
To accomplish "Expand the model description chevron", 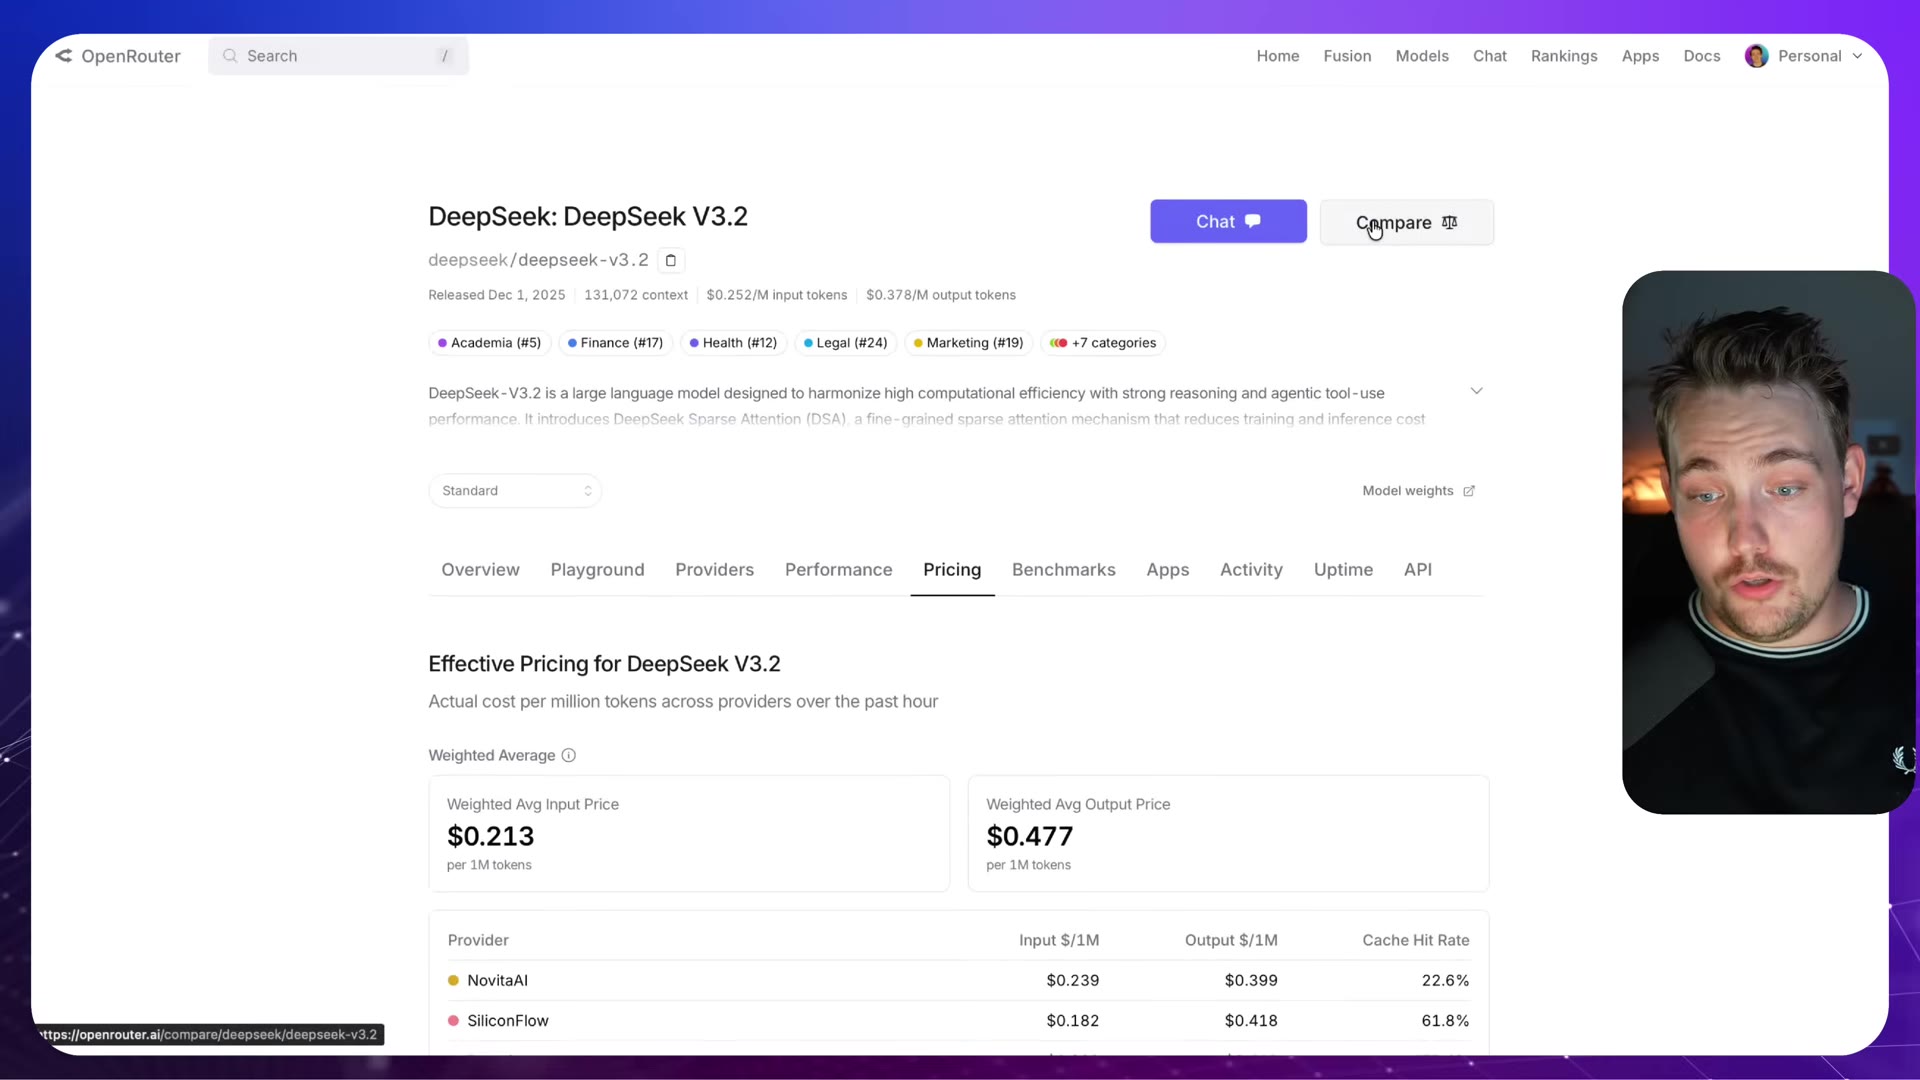I will 1476,391.
